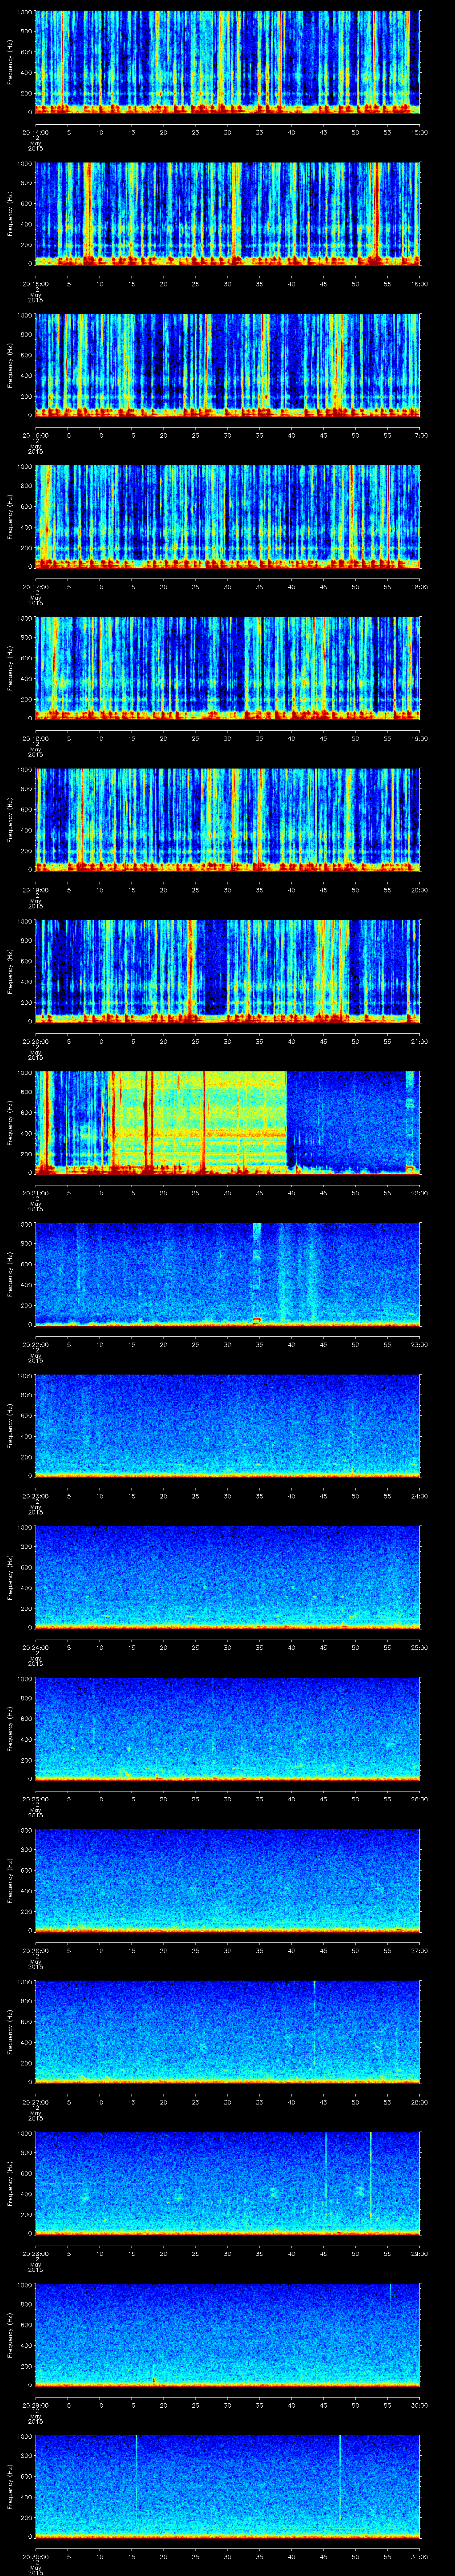This screenshot has height=2576, width=455.
Task: View the spectrogram panel starting at 20:24:00
Action: [x=228, y=1576]
